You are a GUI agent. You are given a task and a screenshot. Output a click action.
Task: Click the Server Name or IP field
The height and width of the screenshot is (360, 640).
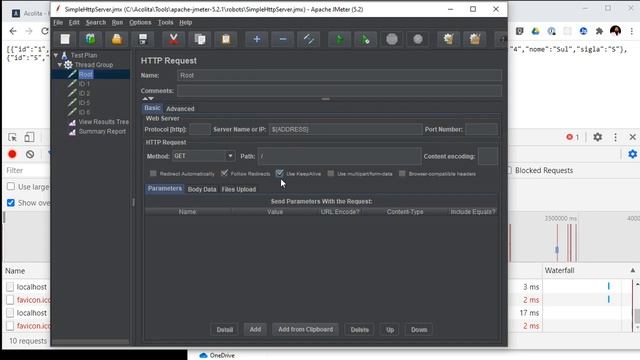pyautogui.click(x=345, y=129)
